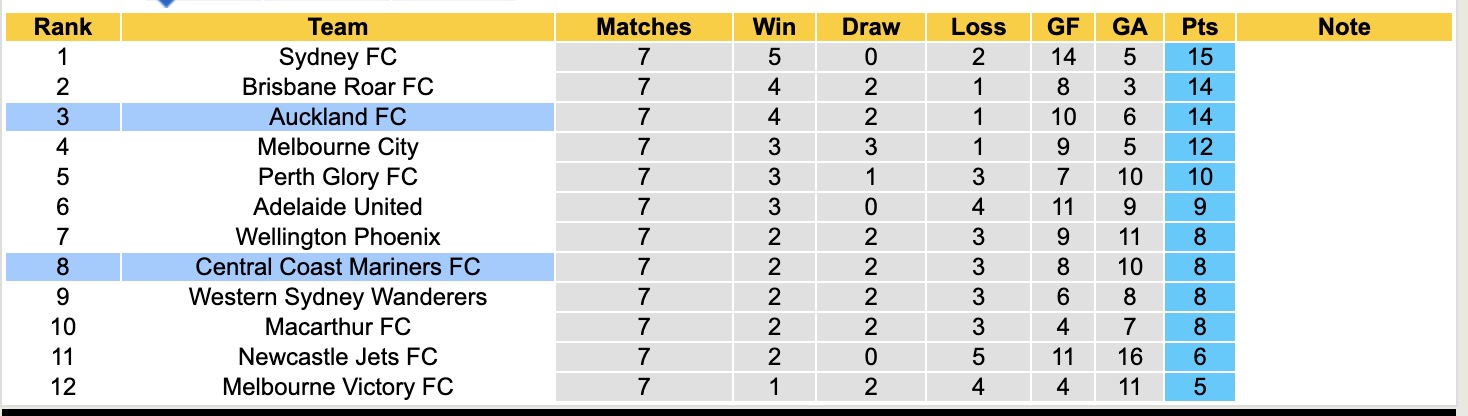1468x416 pixels.
Task: Click the Note column header
Action: pyautogui.click(x=1344, y=27)
